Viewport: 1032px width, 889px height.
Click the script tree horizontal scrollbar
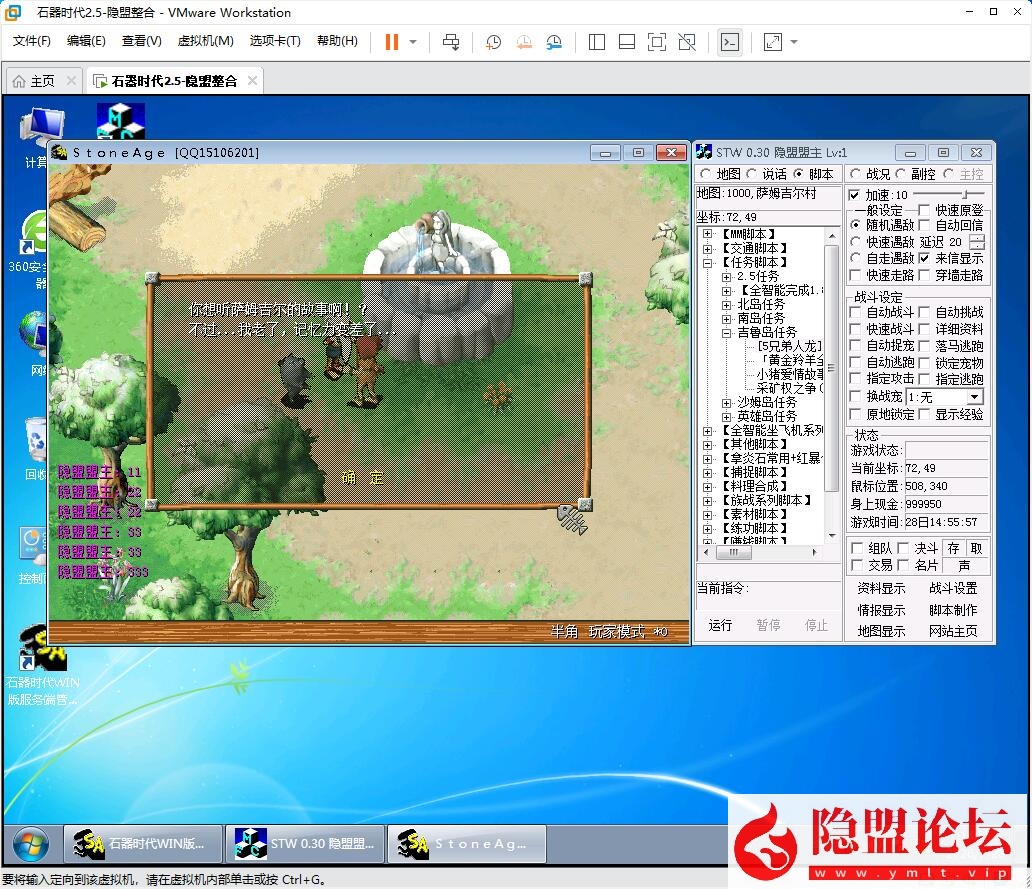[732, 550]
